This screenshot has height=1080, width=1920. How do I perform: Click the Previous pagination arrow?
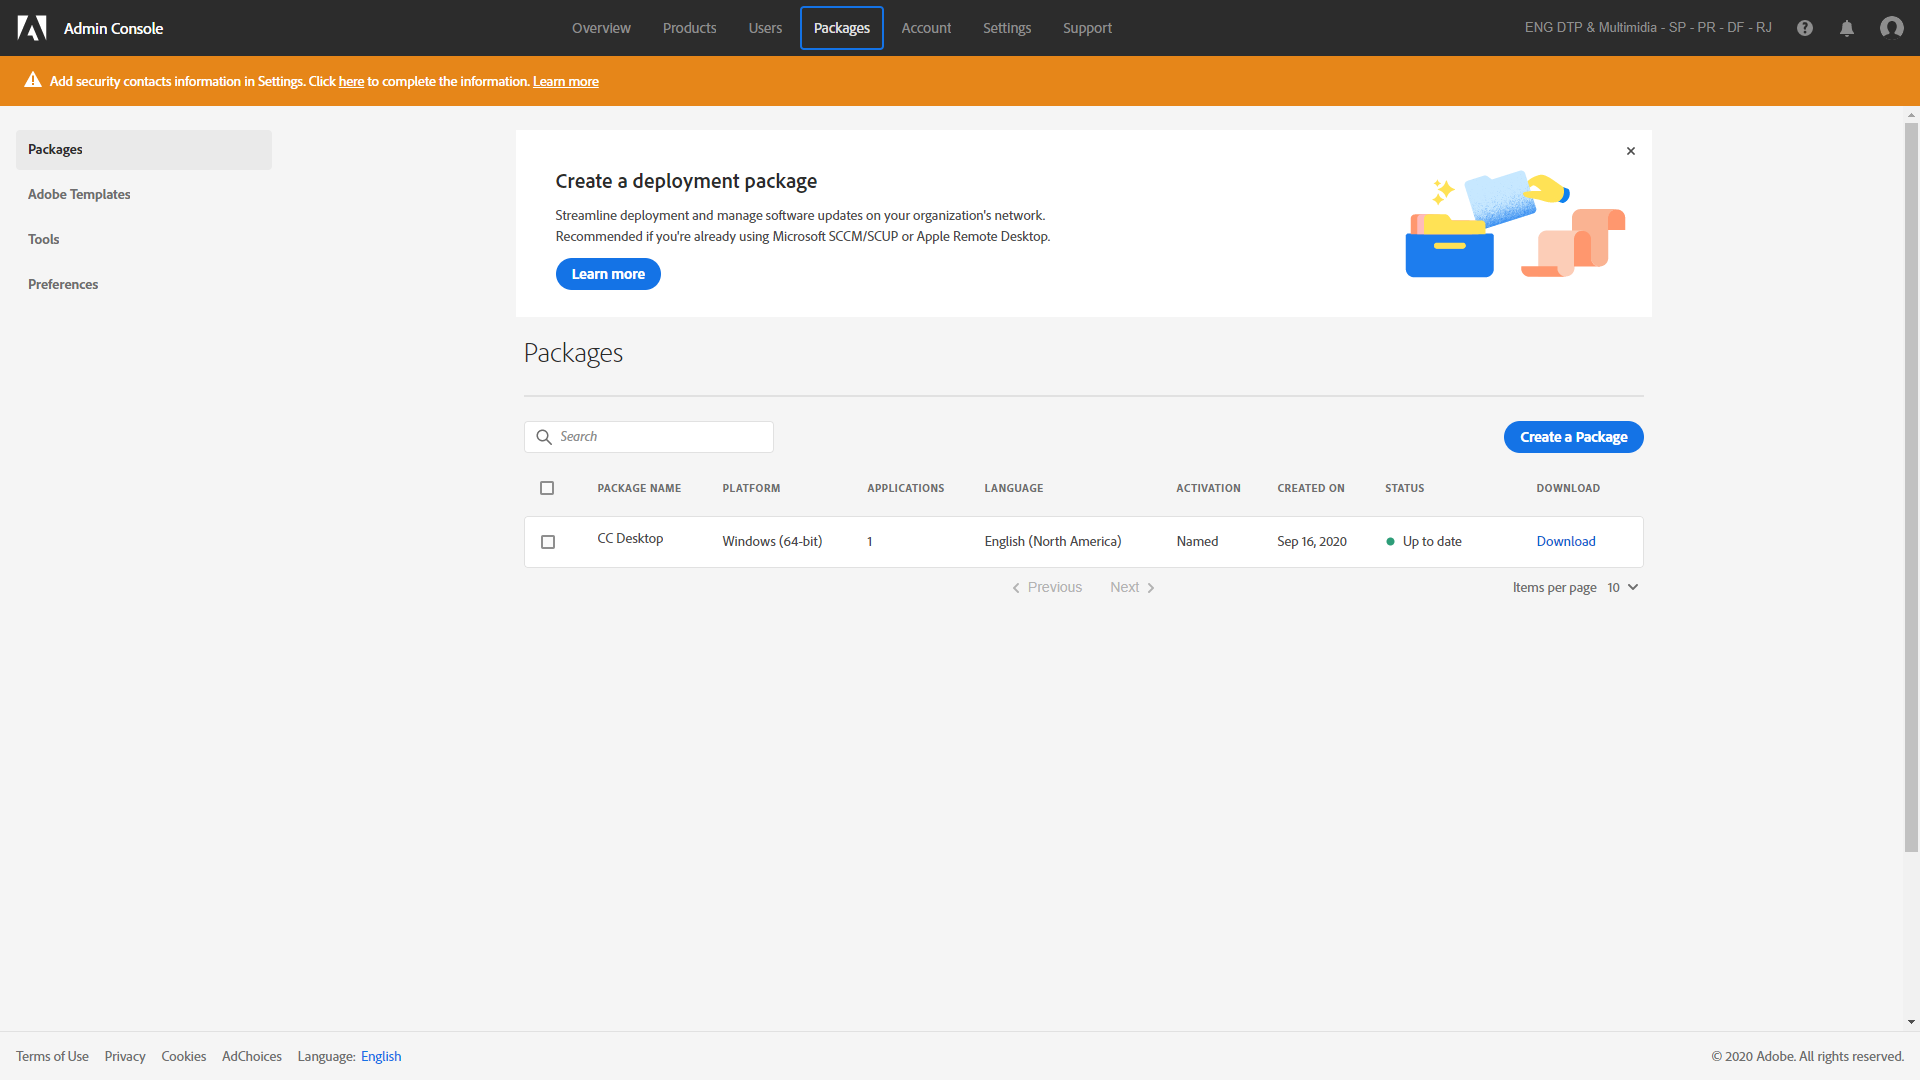1015,587
